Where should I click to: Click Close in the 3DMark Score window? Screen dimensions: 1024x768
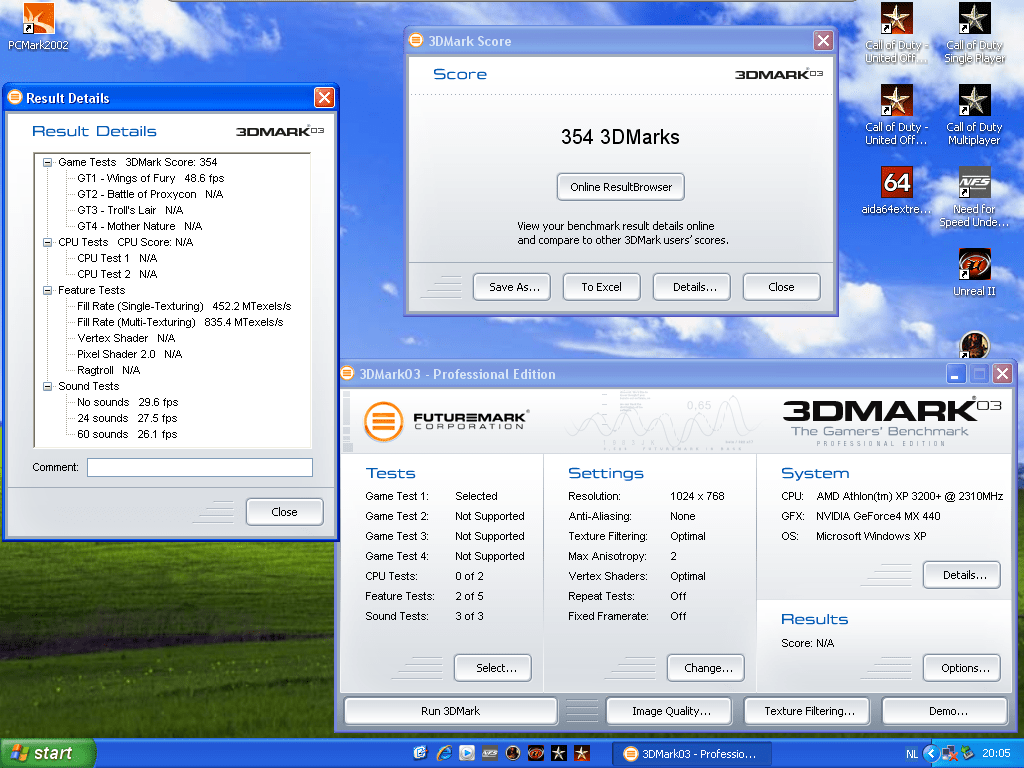tap(781, 287)
